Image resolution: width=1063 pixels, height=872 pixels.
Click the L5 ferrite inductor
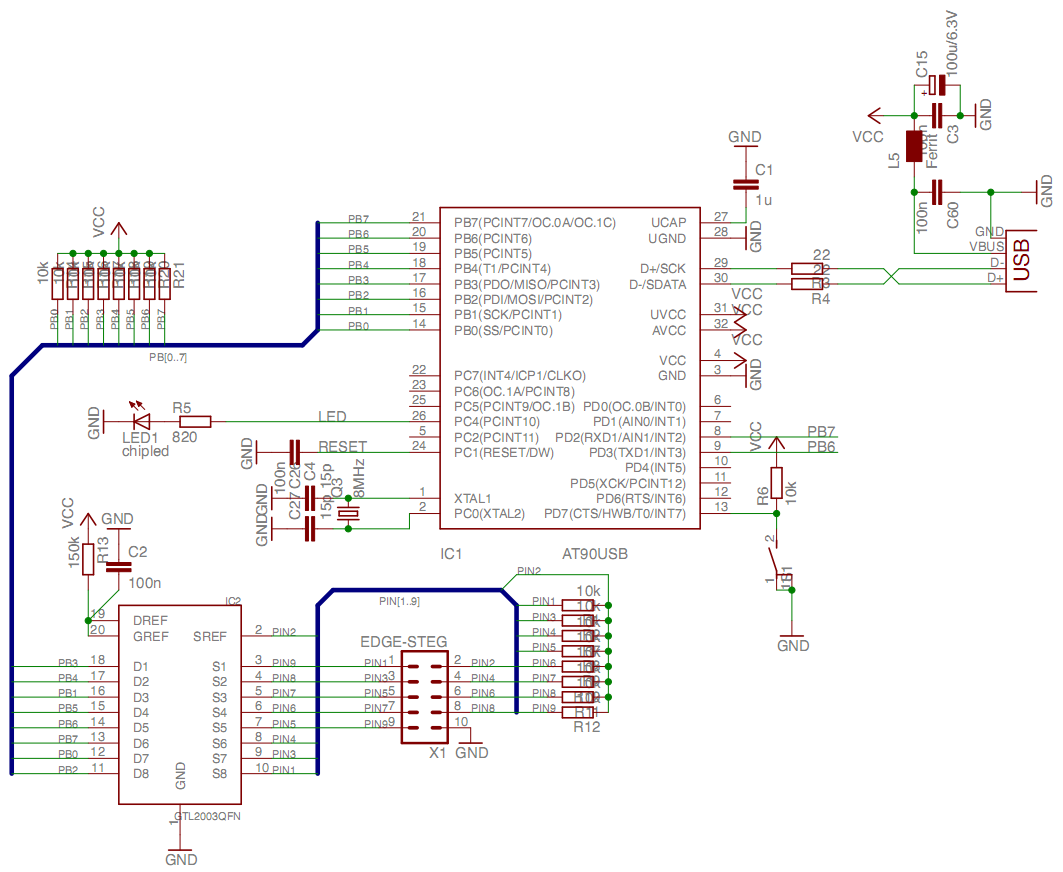[x=914, y=146]
